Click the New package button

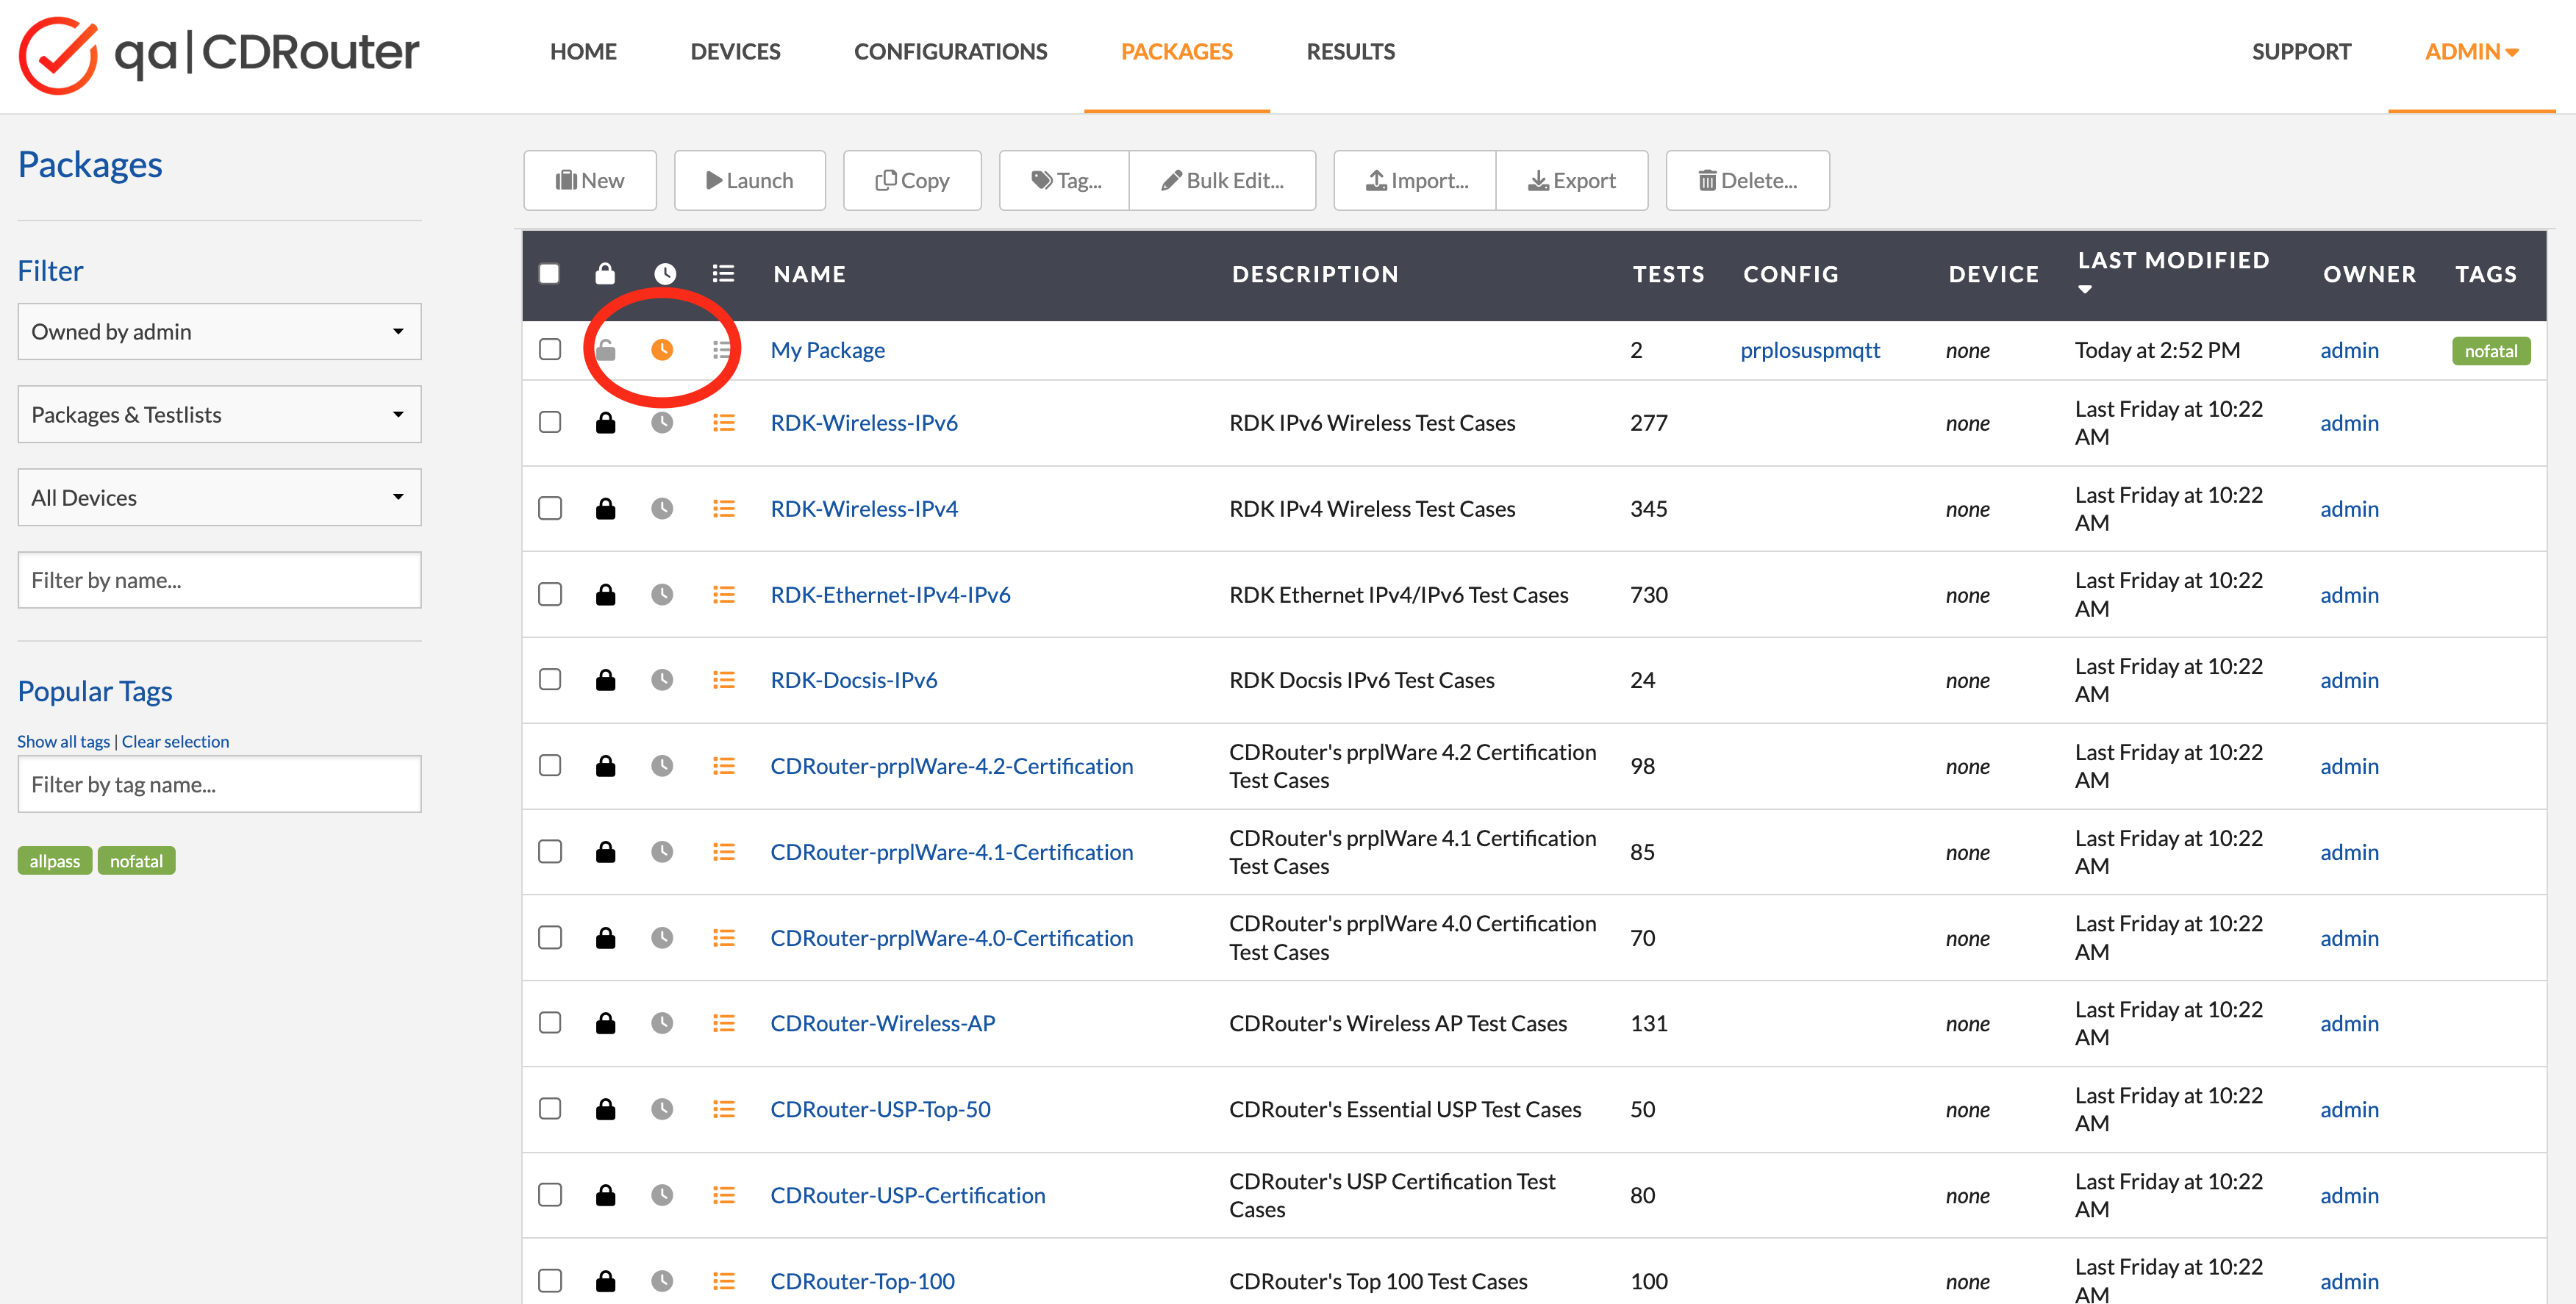point(590,181)
